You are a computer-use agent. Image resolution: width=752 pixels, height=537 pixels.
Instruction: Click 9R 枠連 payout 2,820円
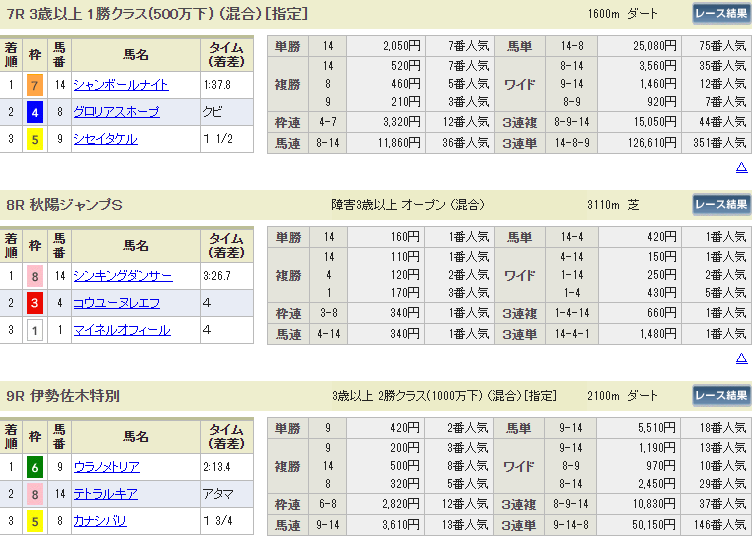(x=402, y=504)
